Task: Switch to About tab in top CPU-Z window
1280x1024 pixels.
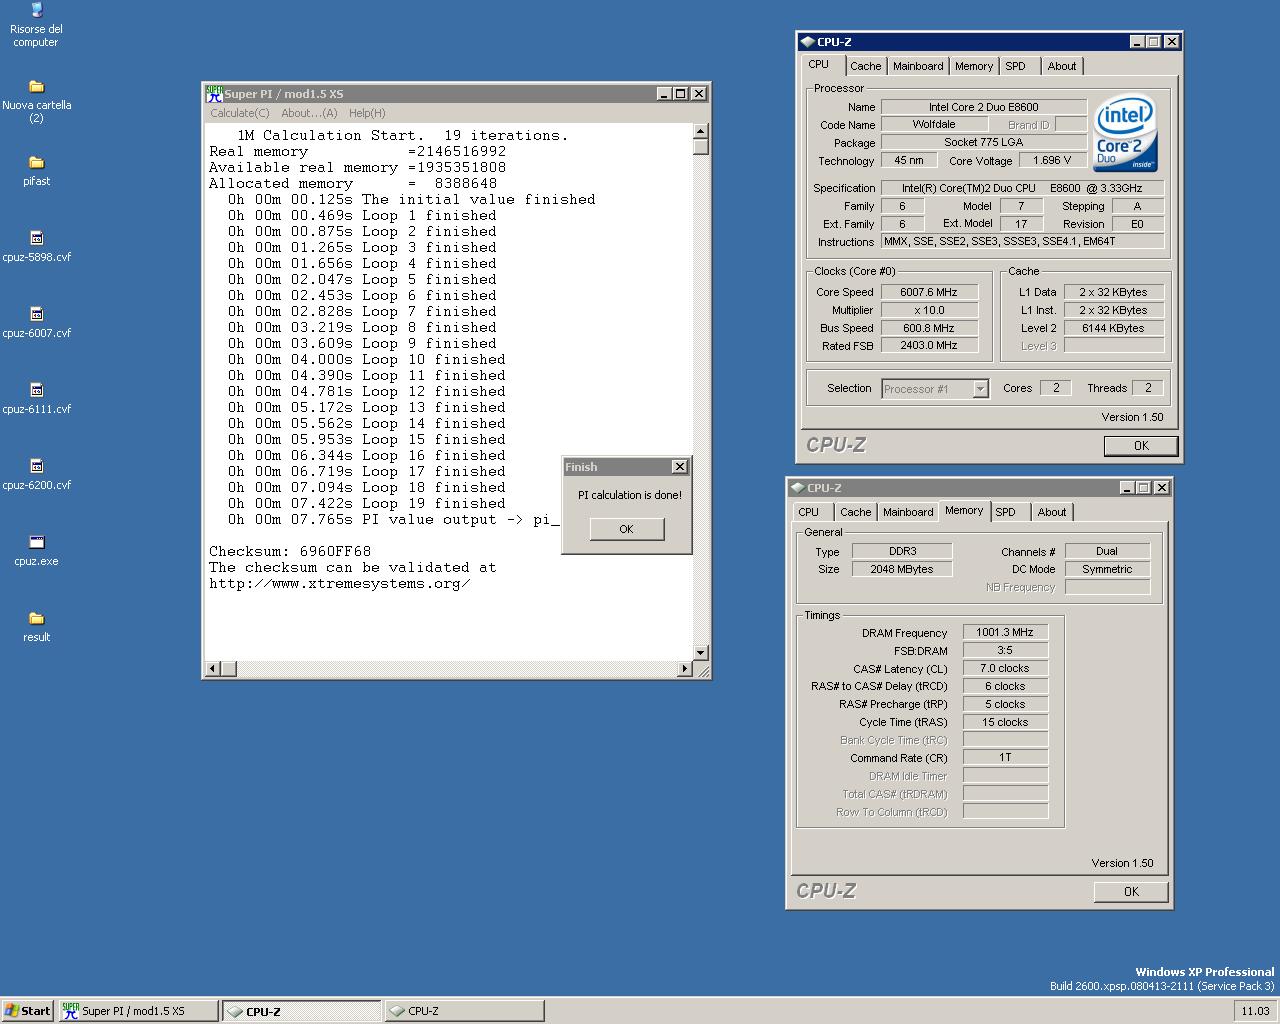Action: point(1062,66)
